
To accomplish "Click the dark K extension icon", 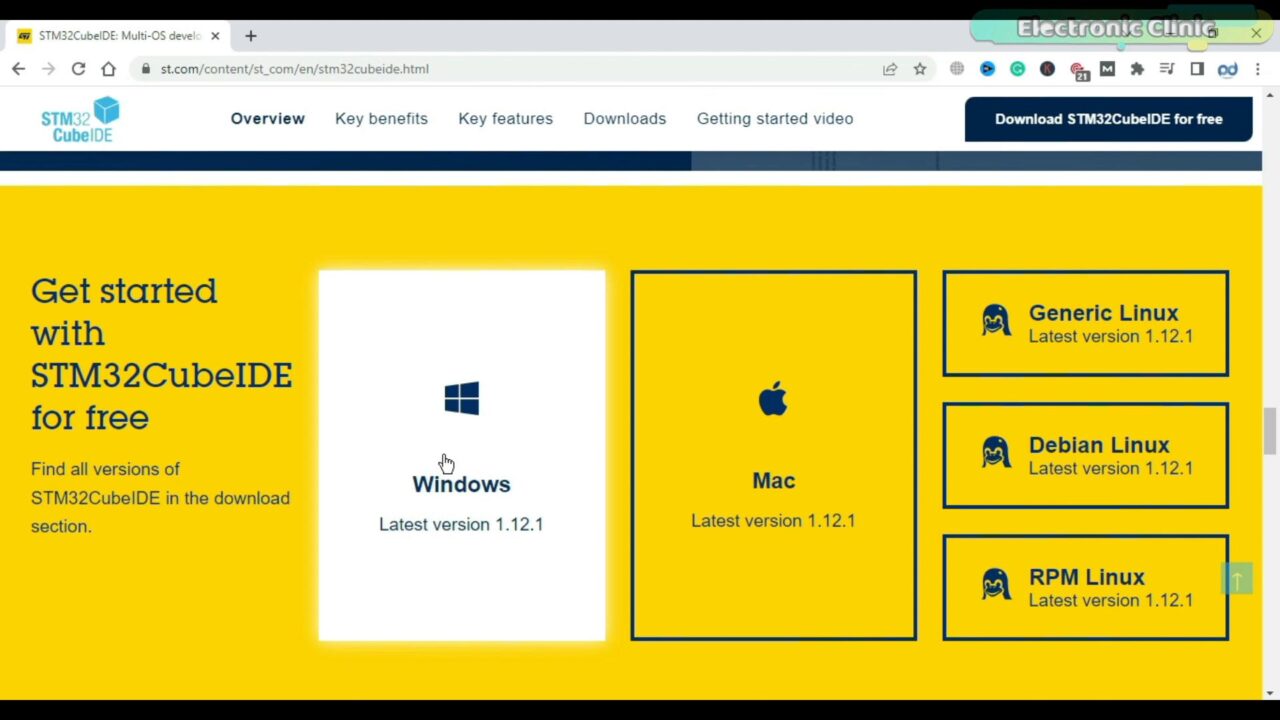I will (1047, 69).
